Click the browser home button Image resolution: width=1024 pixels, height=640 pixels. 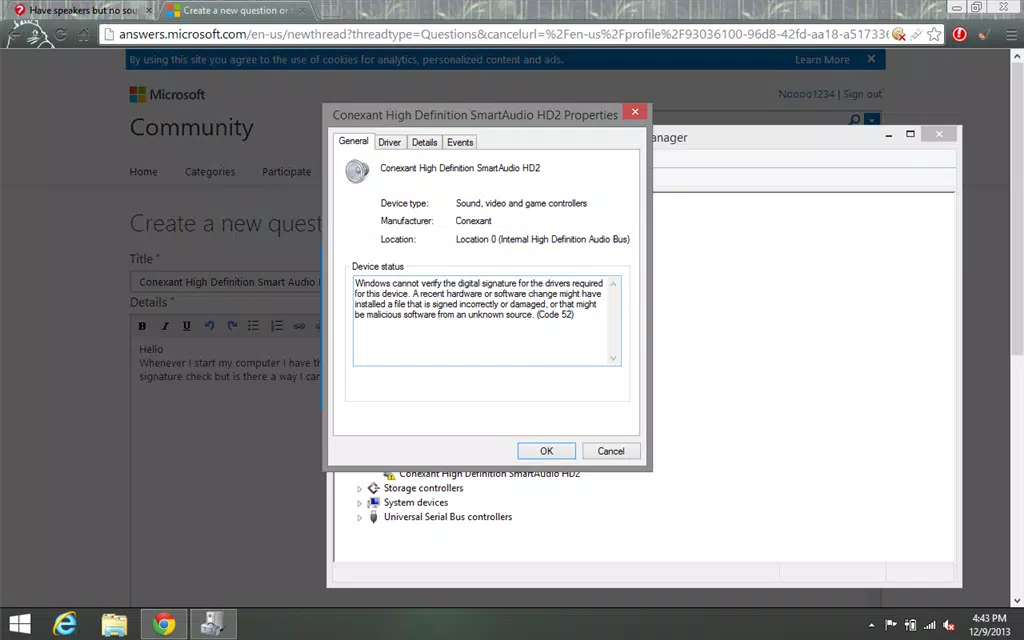[84, 34]
